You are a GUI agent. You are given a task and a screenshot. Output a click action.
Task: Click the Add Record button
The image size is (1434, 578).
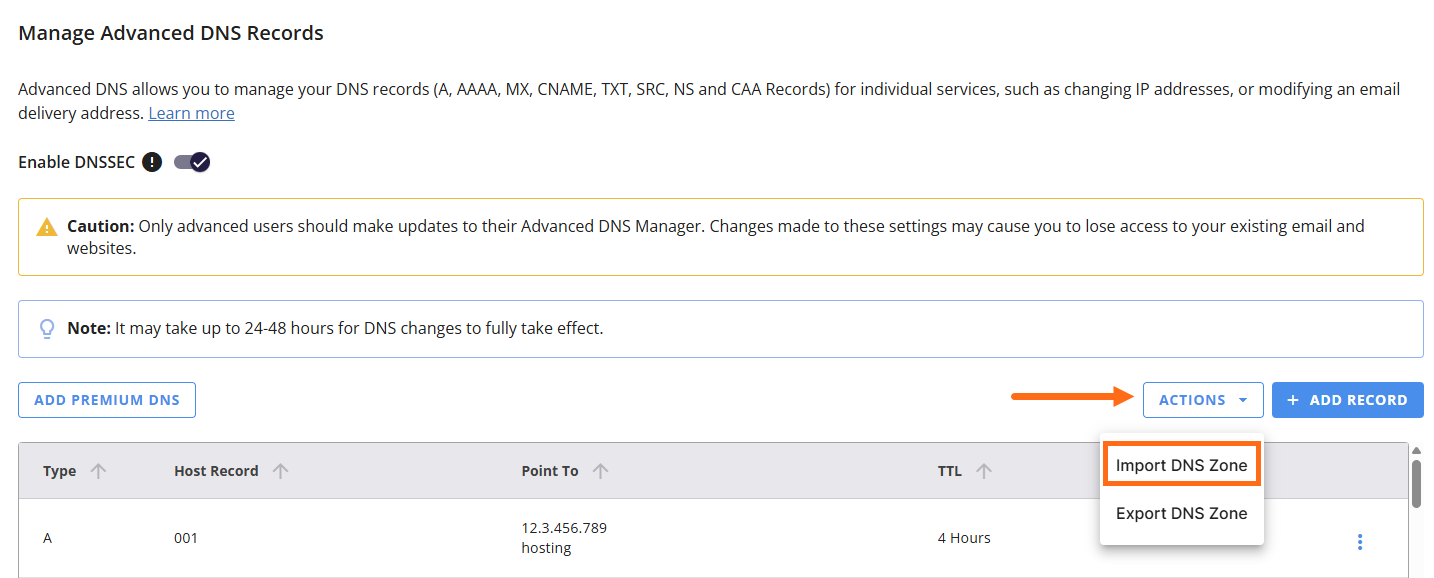click(x=1348, y=400)
